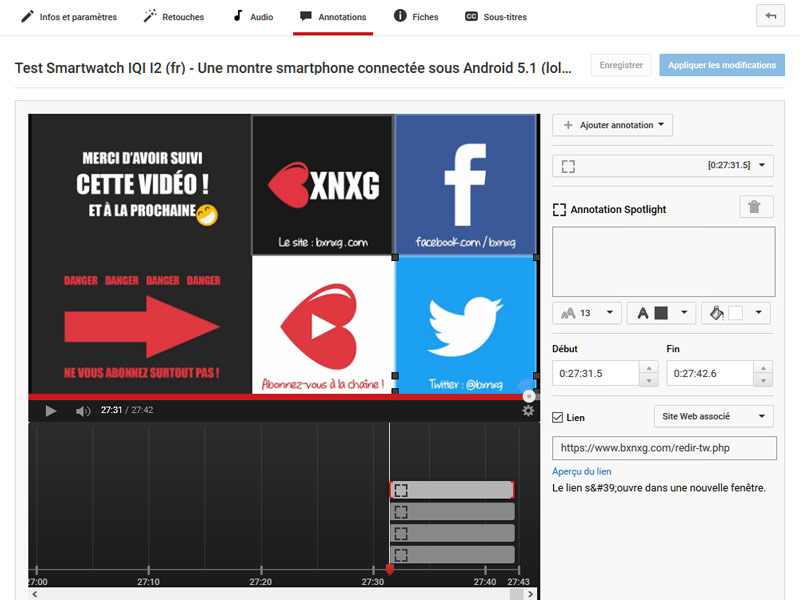
Task: Open the Ajouter annotation dropdown
Action: (612, 125)
